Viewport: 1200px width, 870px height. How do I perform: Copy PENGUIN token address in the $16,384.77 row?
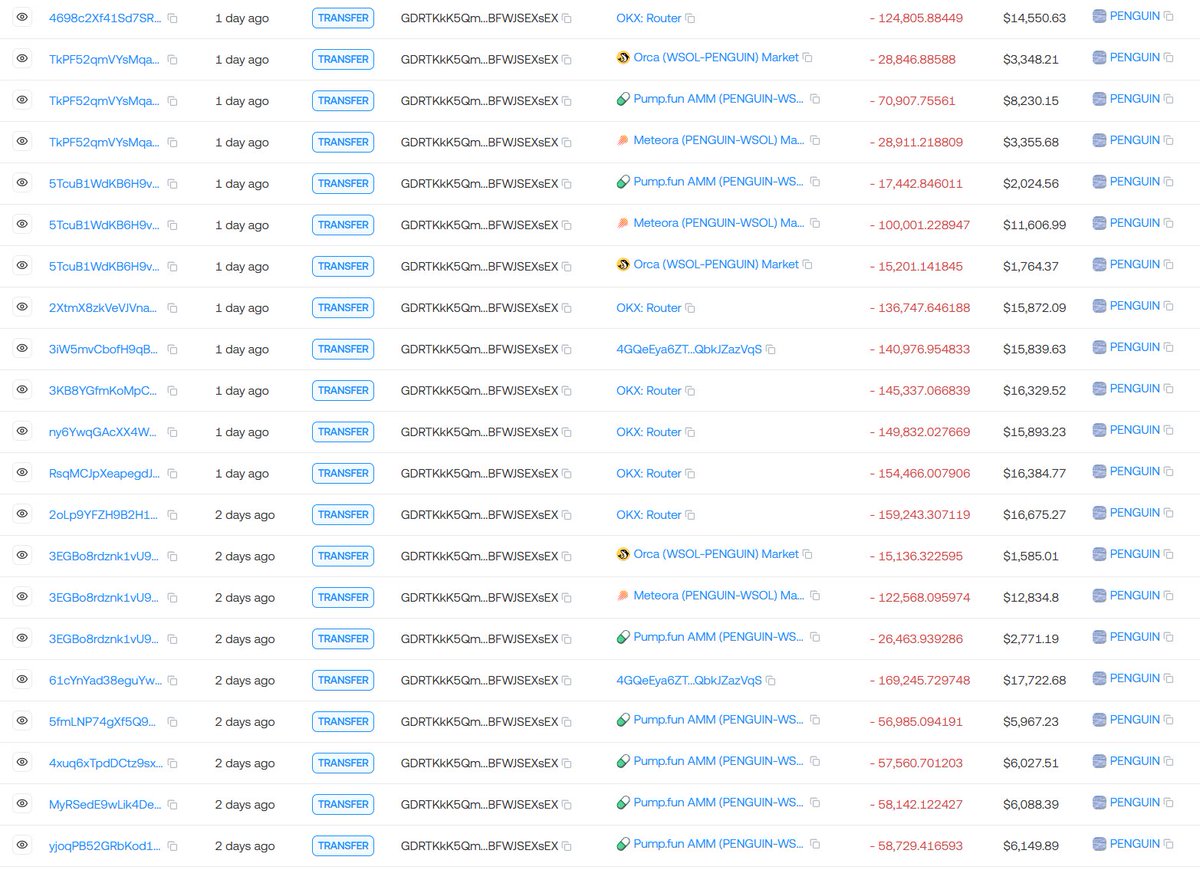1169,472
